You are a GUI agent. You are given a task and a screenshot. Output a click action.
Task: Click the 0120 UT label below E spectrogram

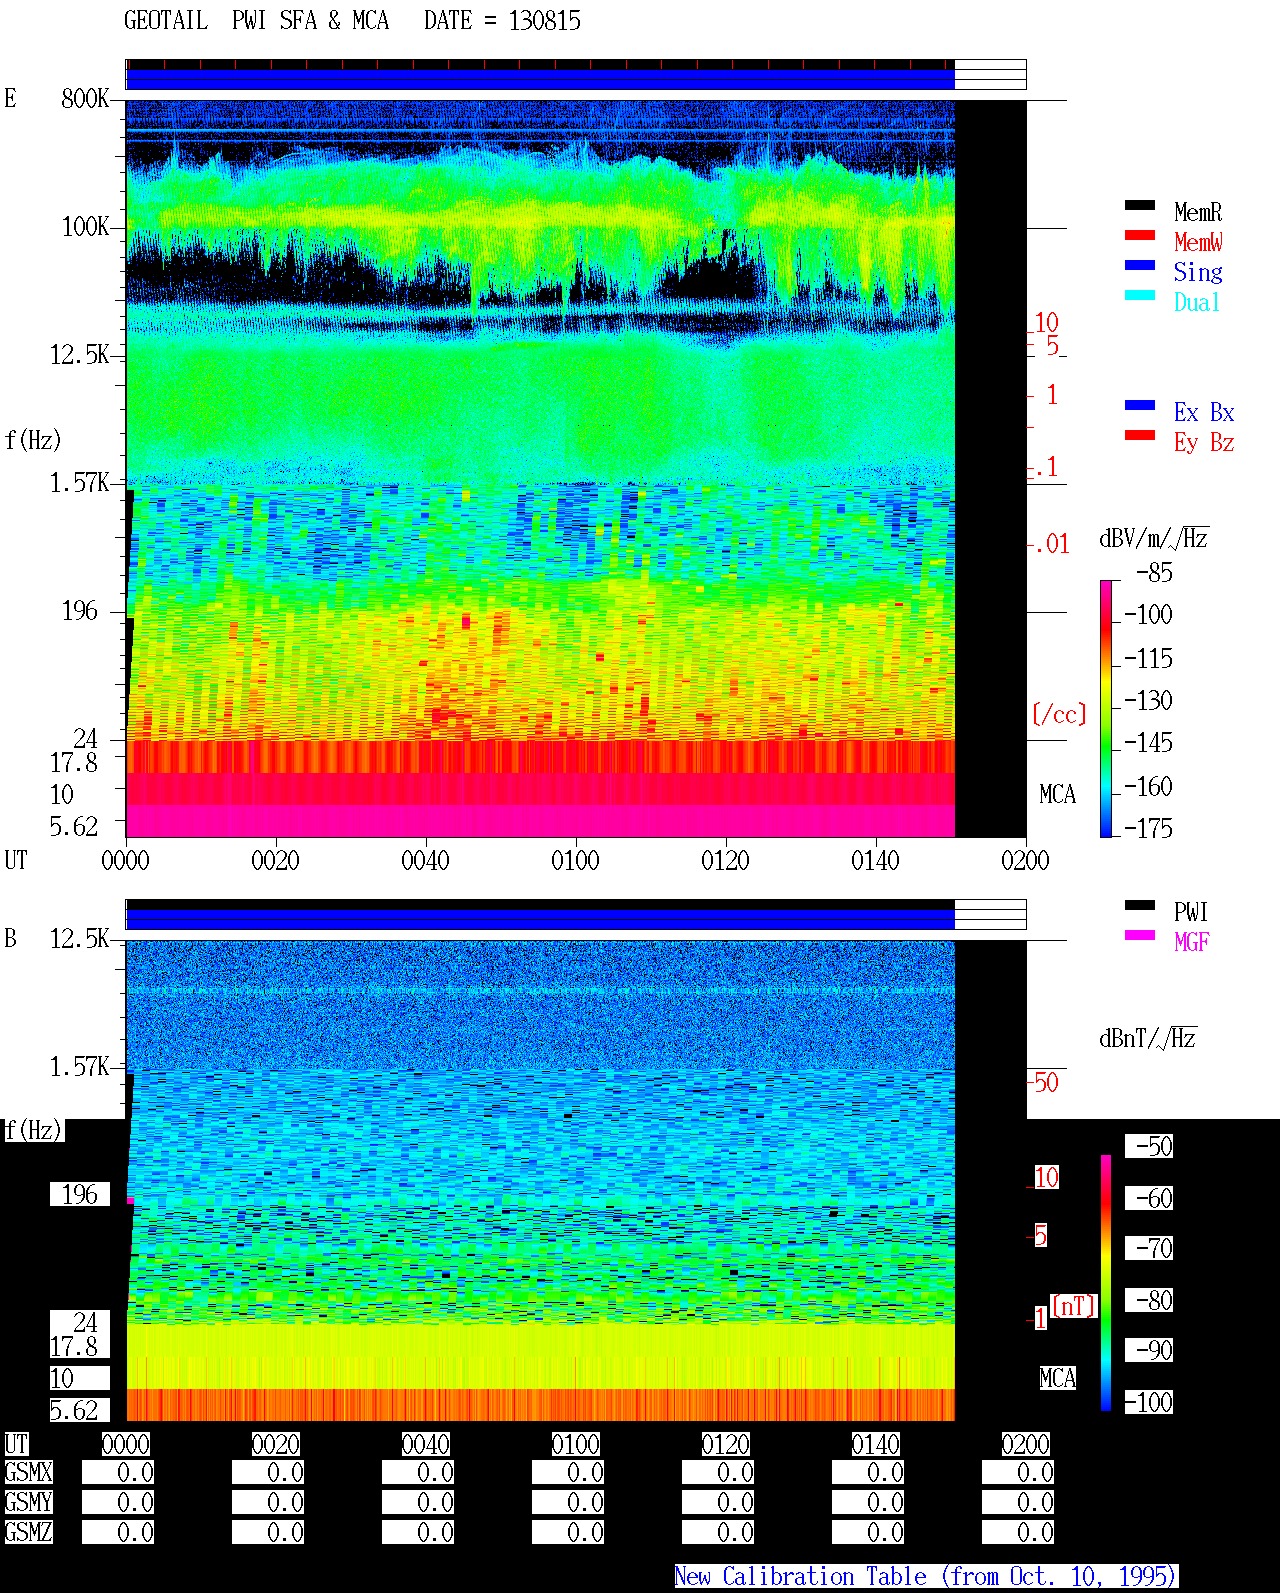pos(725,860)
